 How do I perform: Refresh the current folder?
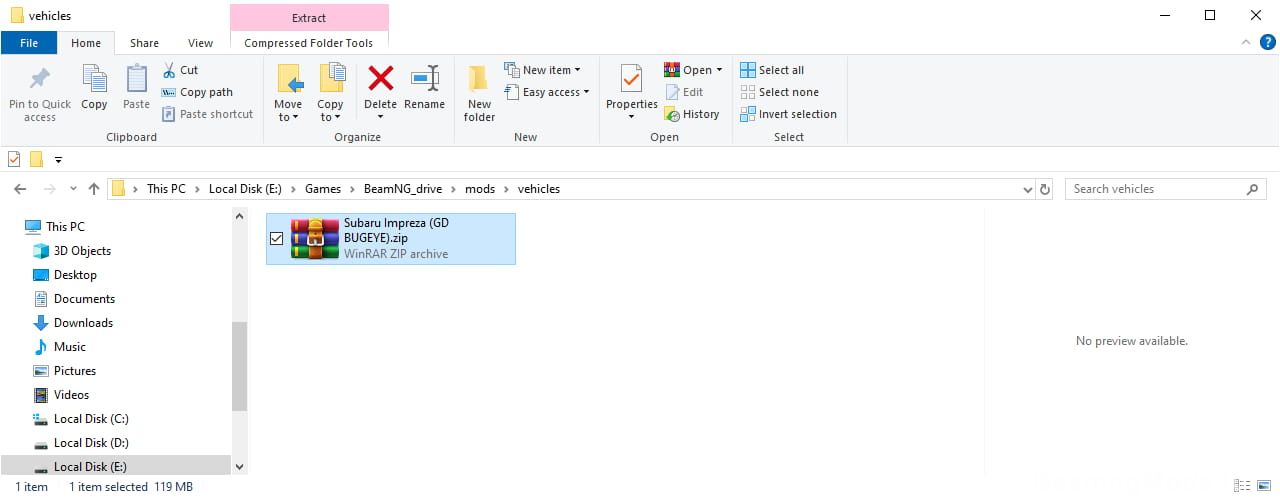(1046, 189)
